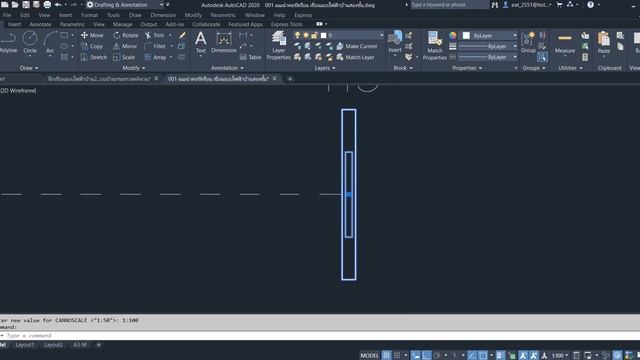640x360 pixels.
Task: Open the linetype ByLayer dropdown
Action: click(x=515, y=57)
